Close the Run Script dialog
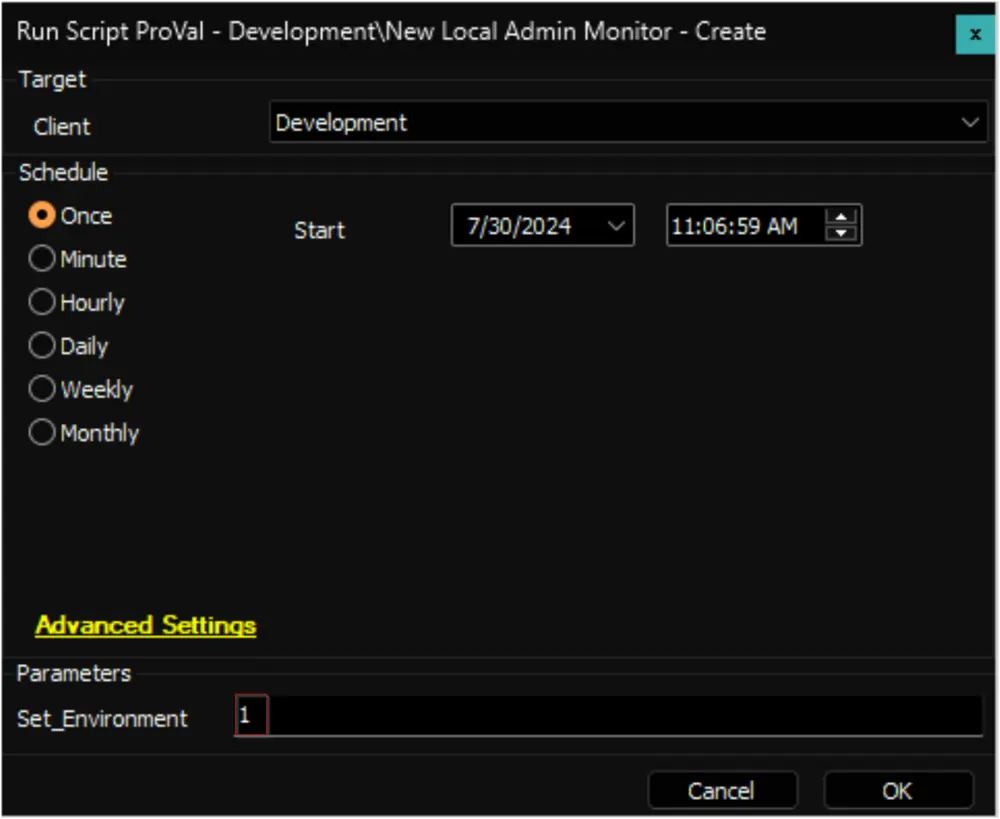Screen dimensions: 1000x819 coord(974,34)
